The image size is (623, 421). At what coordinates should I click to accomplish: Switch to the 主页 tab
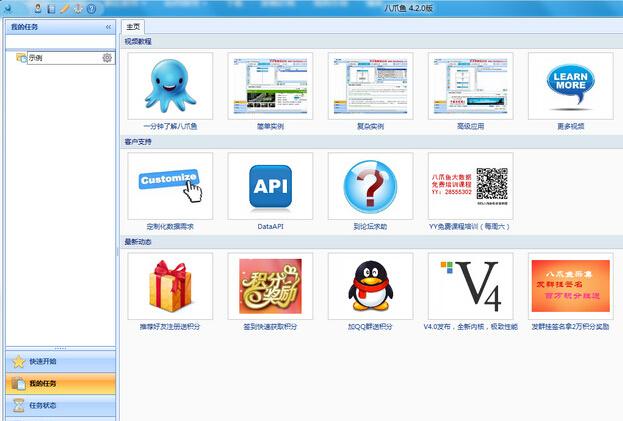coord(133,27)
